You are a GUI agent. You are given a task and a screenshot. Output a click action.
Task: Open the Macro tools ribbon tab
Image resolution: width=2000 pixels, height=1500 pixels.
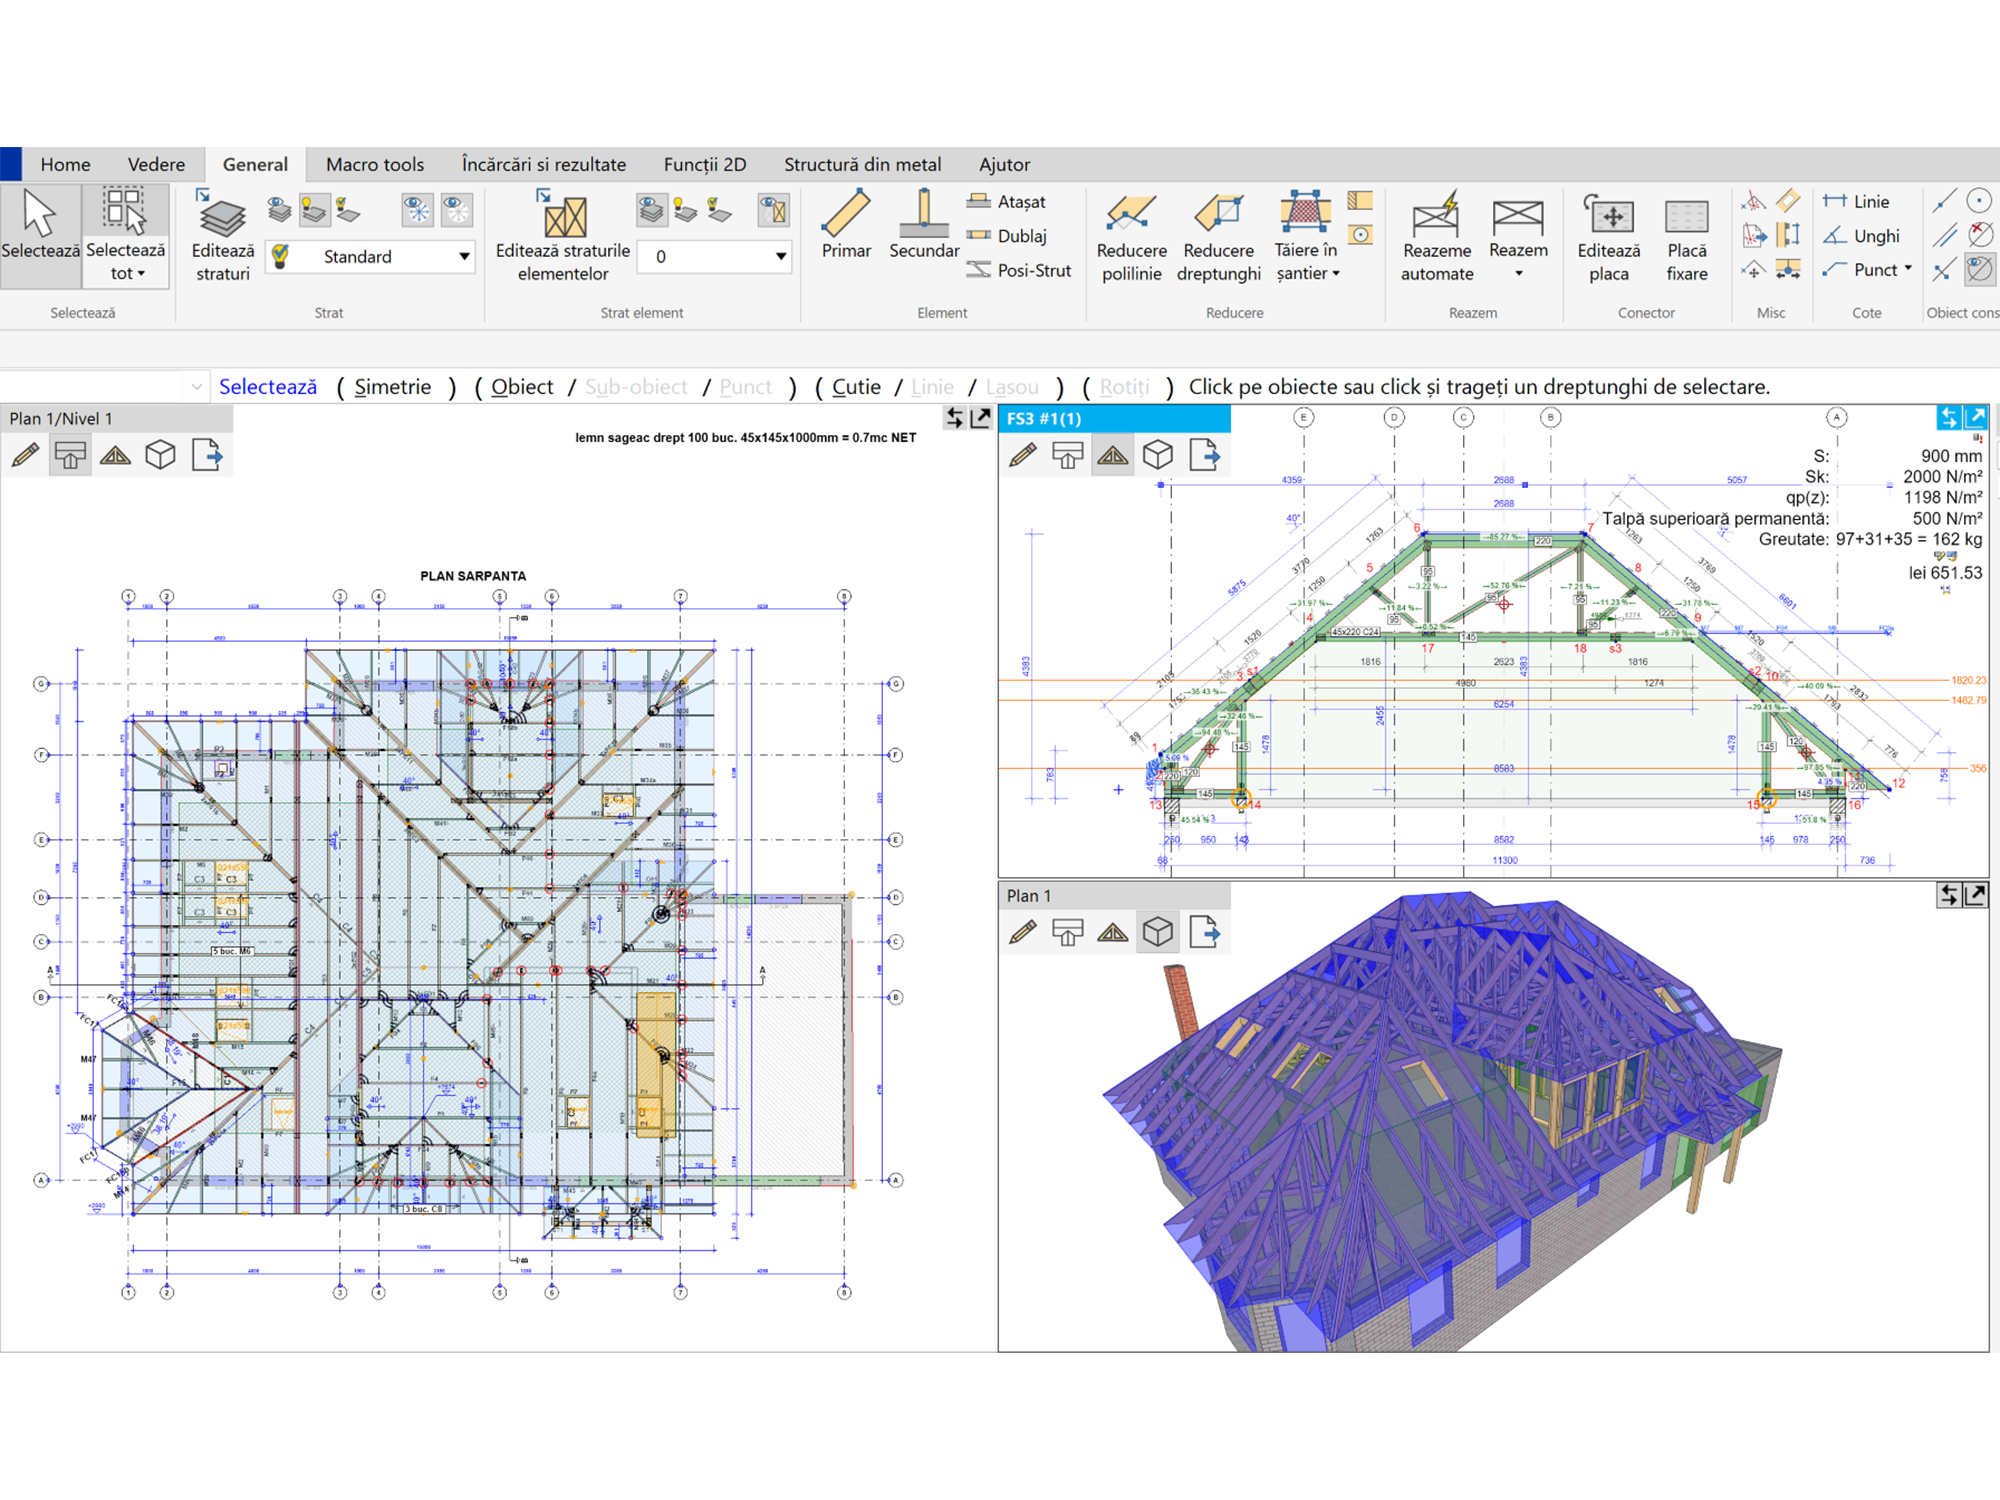click(375, 164)
